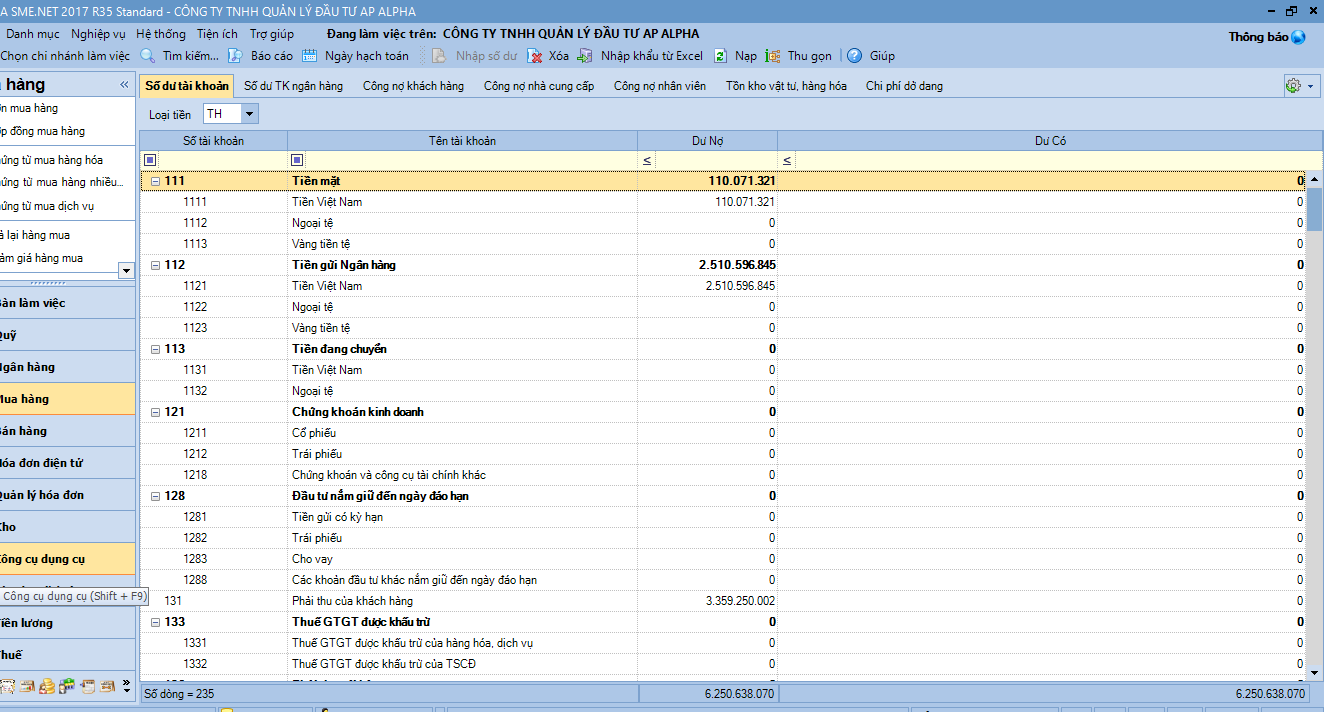Open the Kho module in the sidebar
The width and height of the screenshot is (1324, 712).
pyautogui.click(x=67, y=527)
